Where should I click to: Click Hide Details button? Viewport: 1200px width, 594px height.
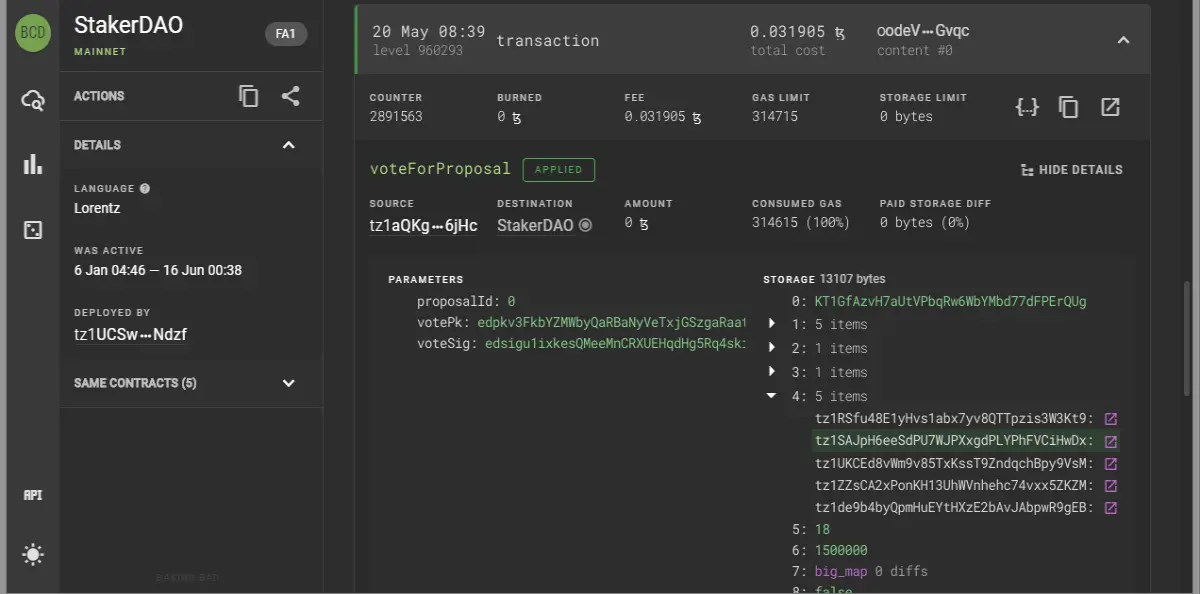(x=1072, y=170)
